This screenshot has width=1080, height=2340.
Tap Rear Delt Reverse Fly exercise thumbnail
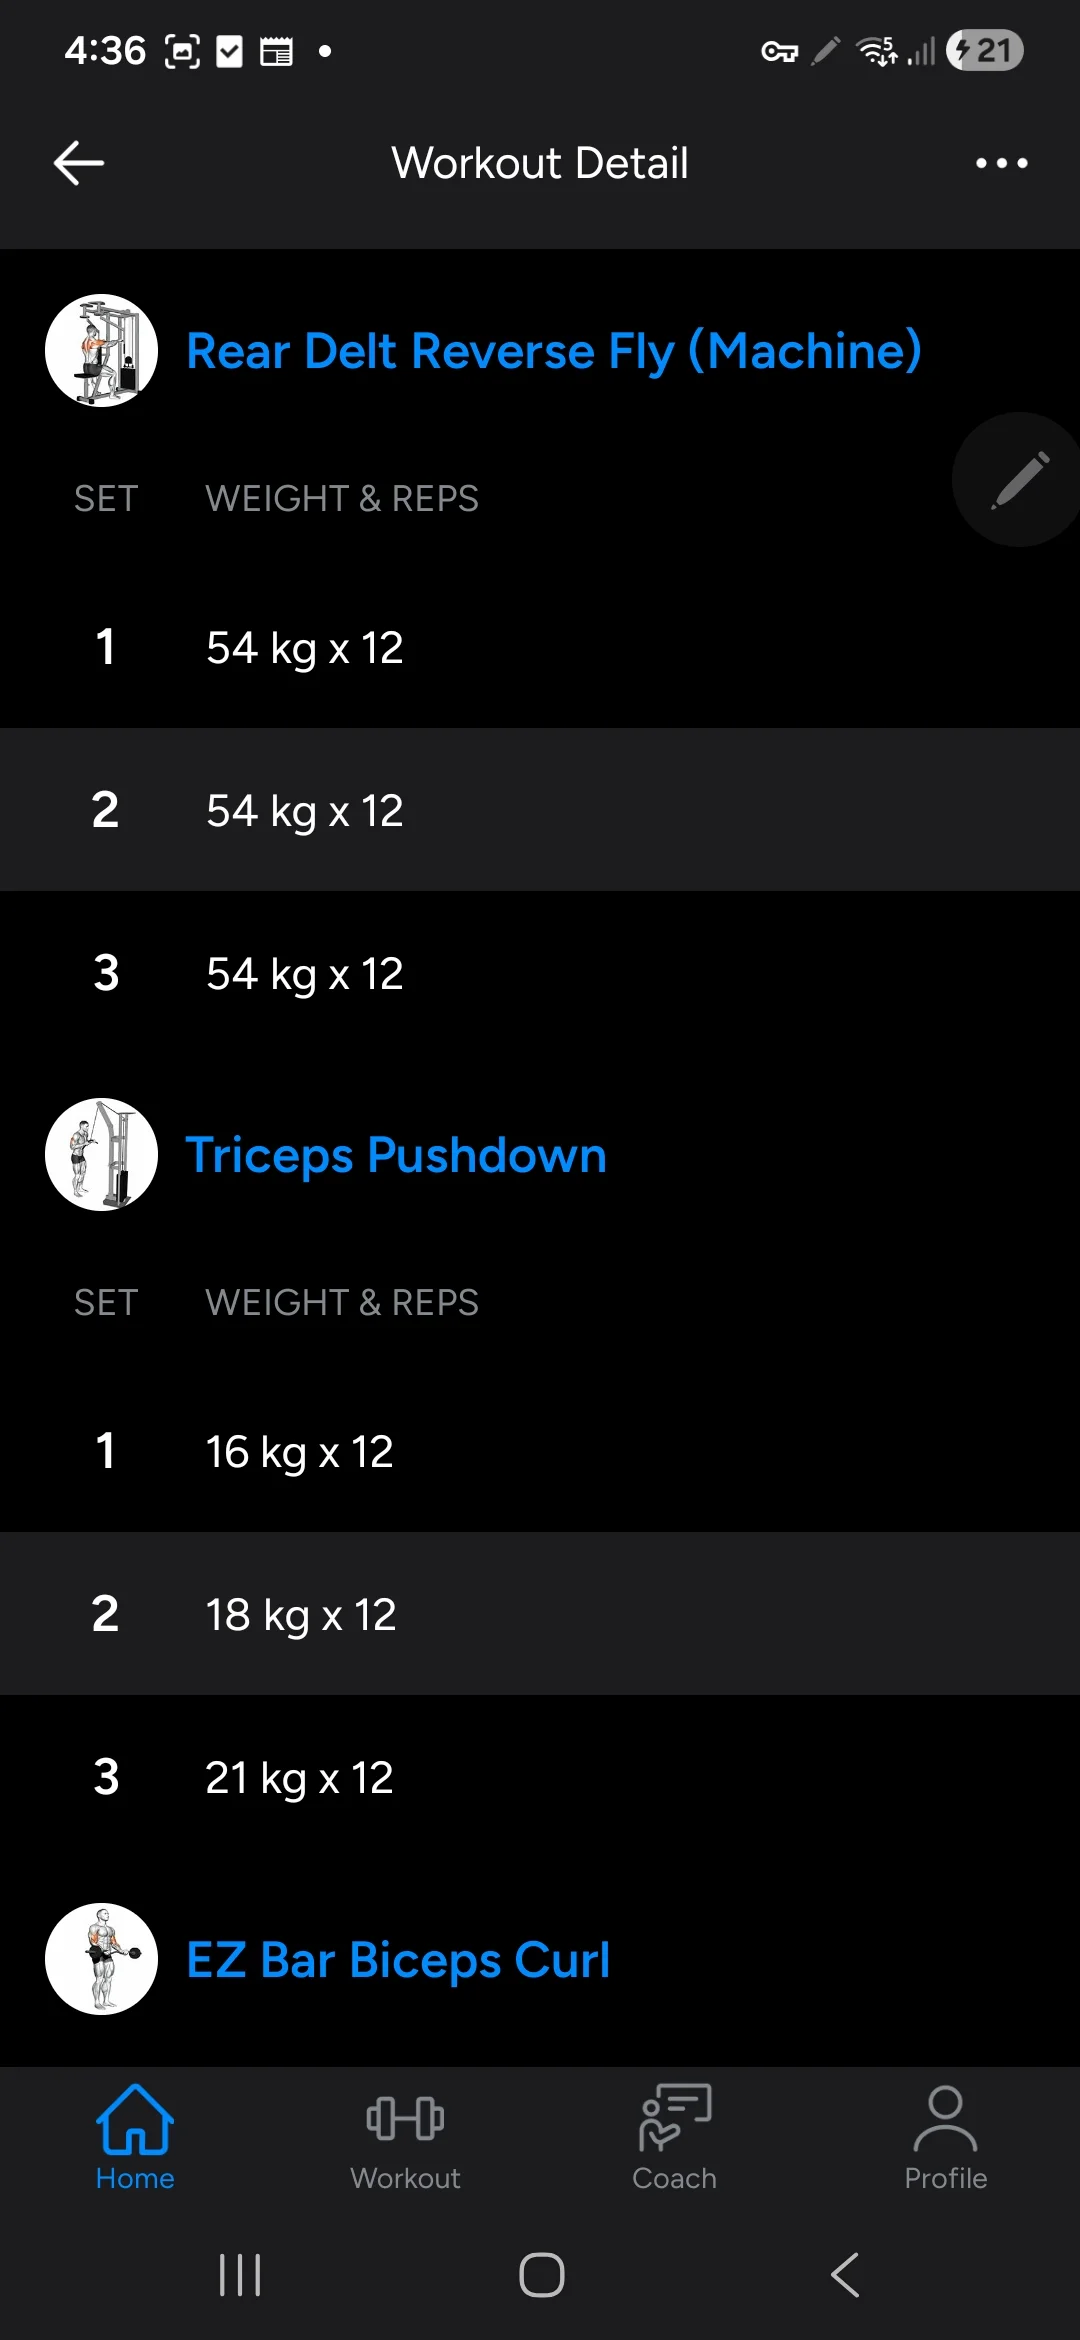pyautogui.click(x=101, y=351)
